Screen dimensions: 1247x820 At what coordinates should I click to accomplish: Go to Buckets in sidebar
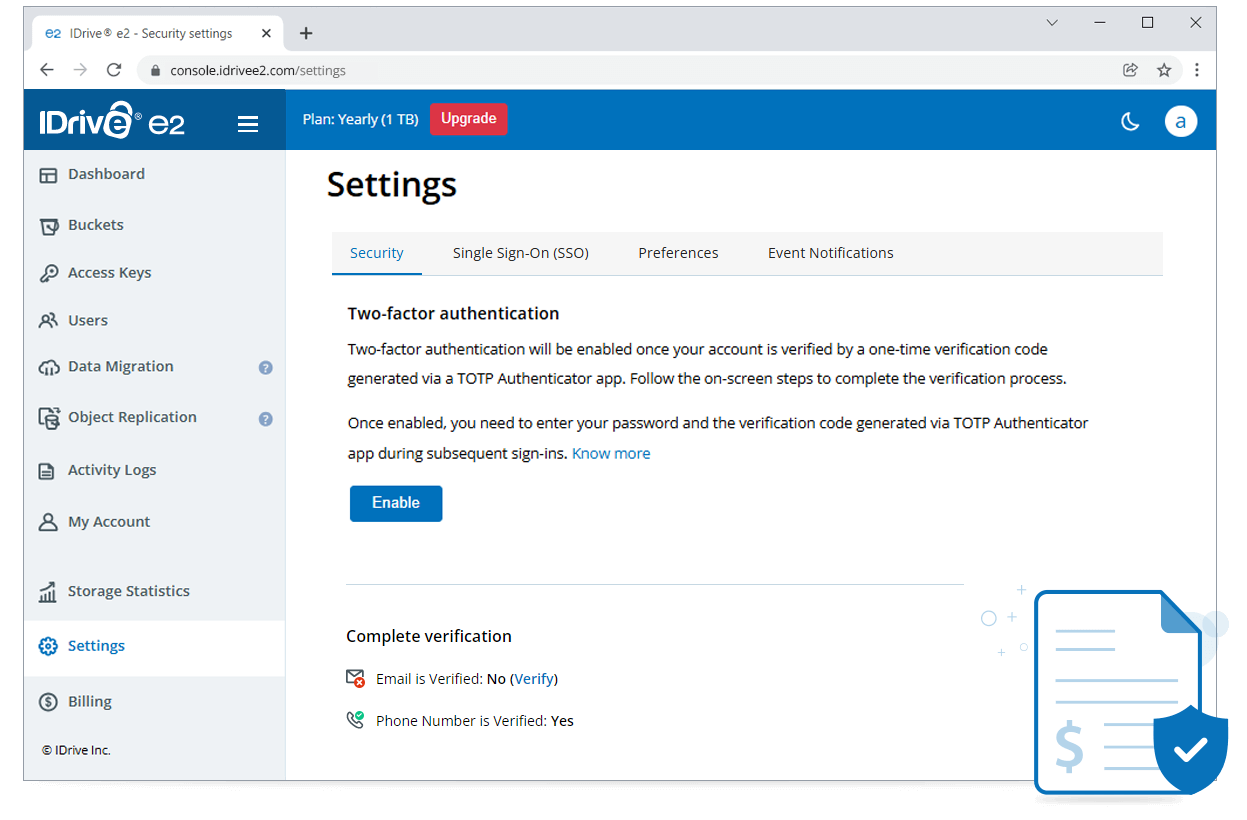pyautogui.click(x=96, y=225)
